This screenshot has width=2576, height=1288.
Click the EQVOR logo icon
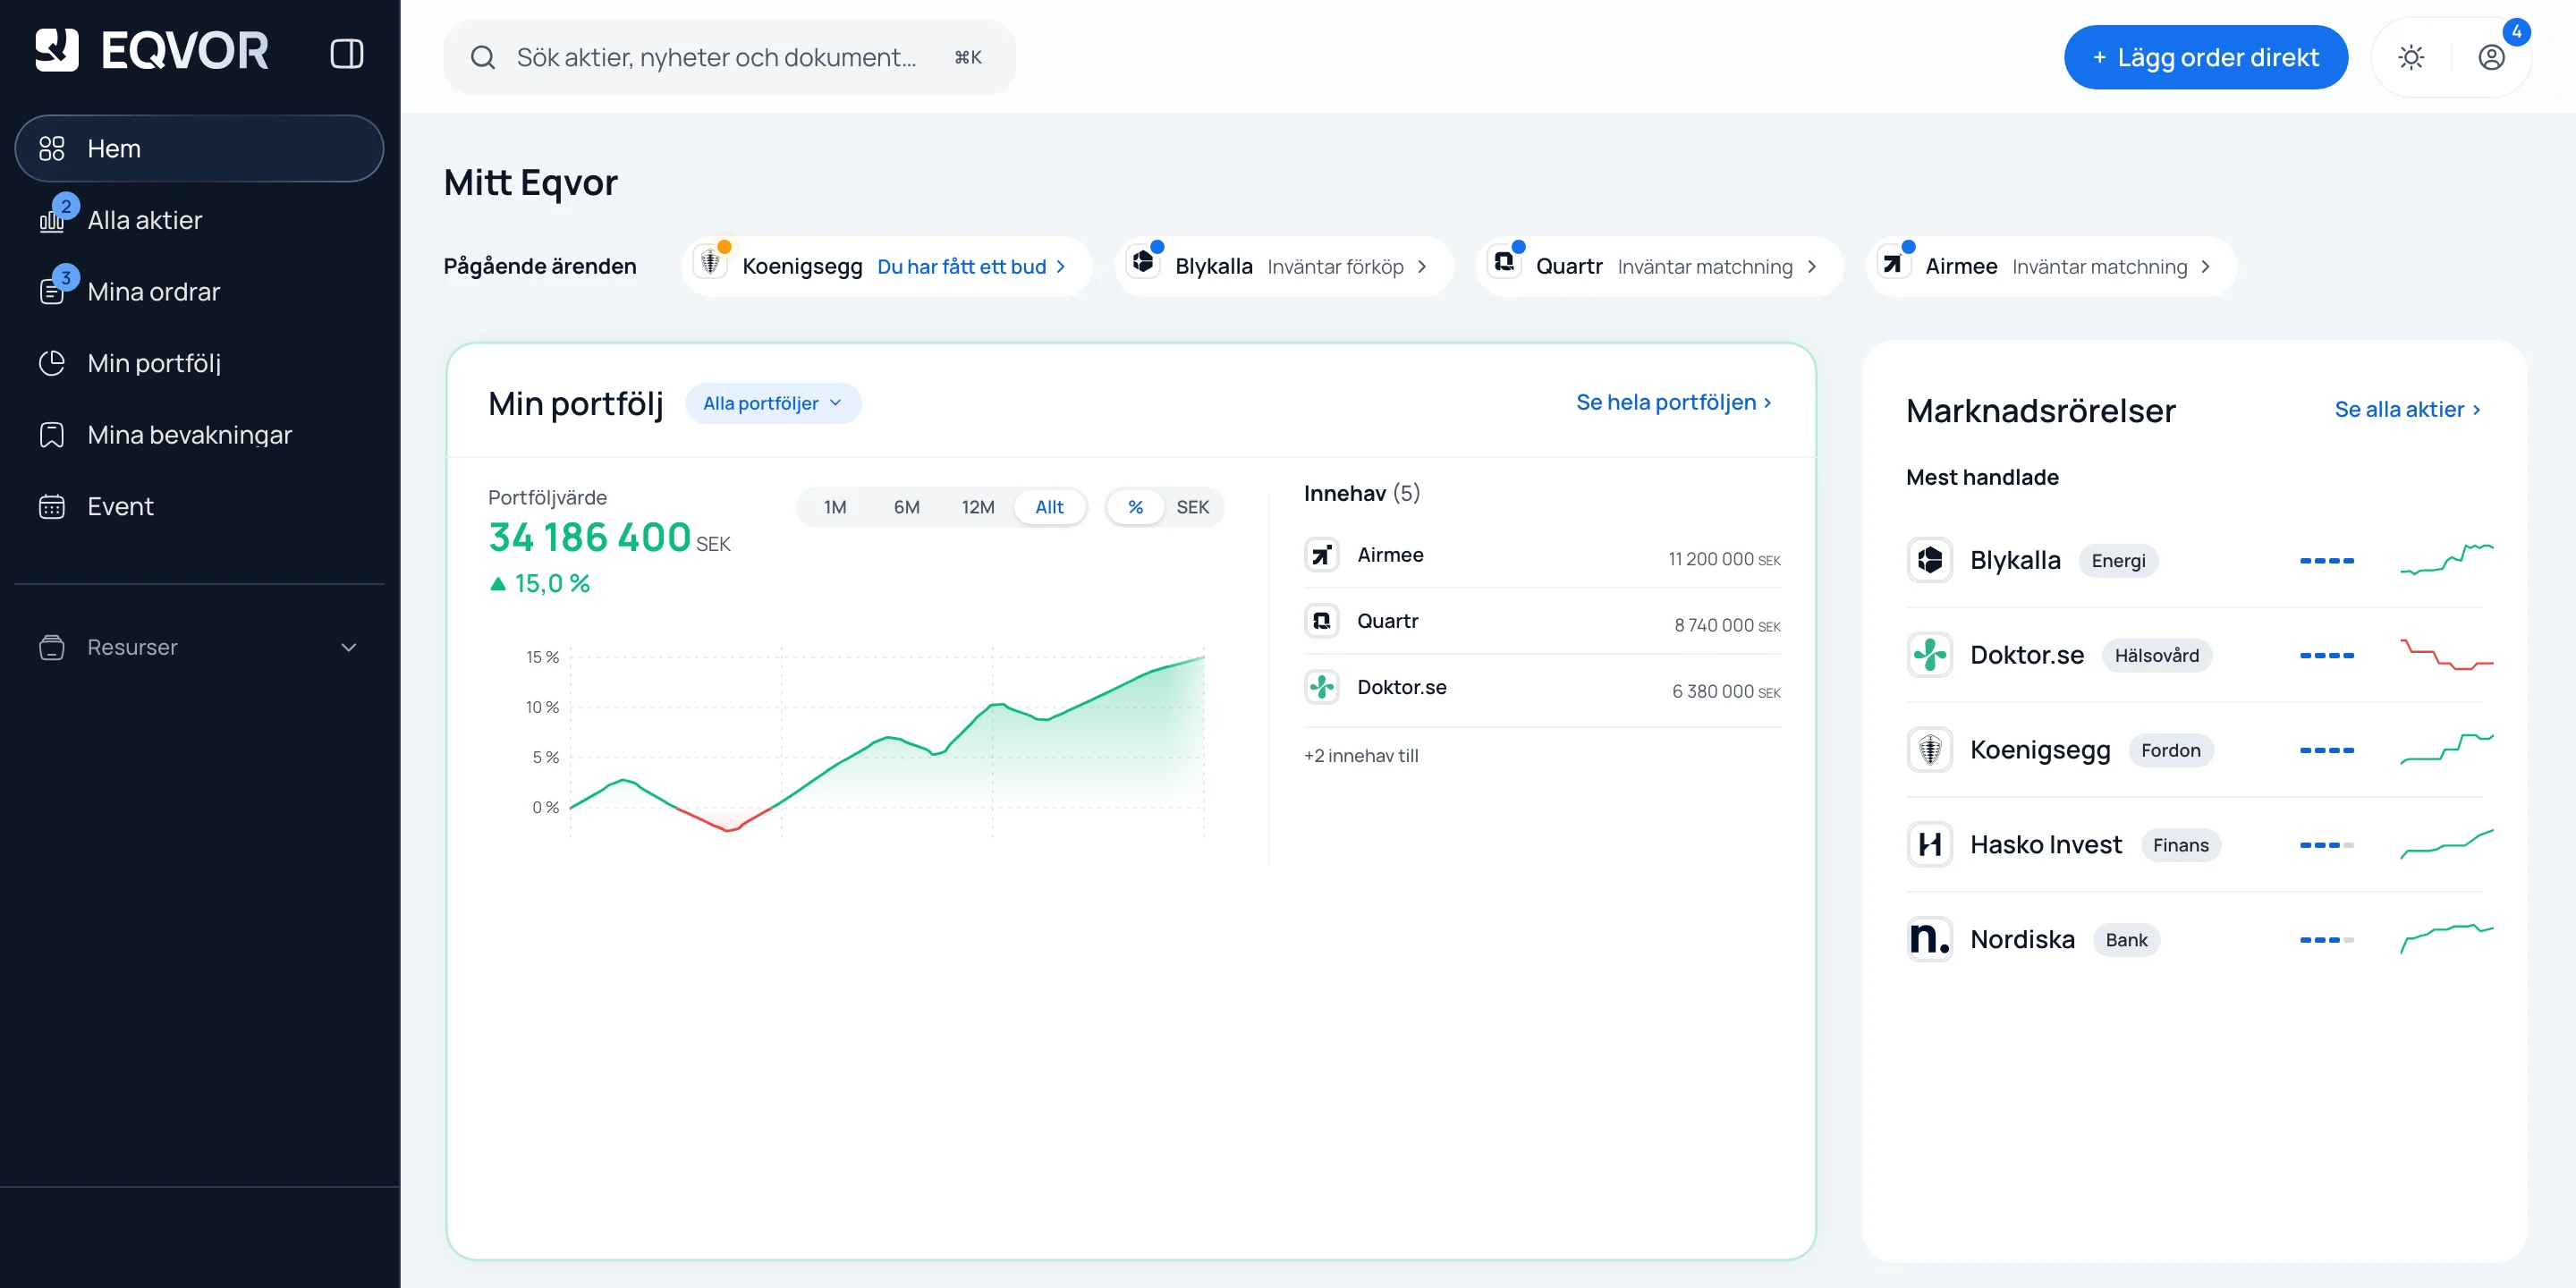click(x=56, y=50)
